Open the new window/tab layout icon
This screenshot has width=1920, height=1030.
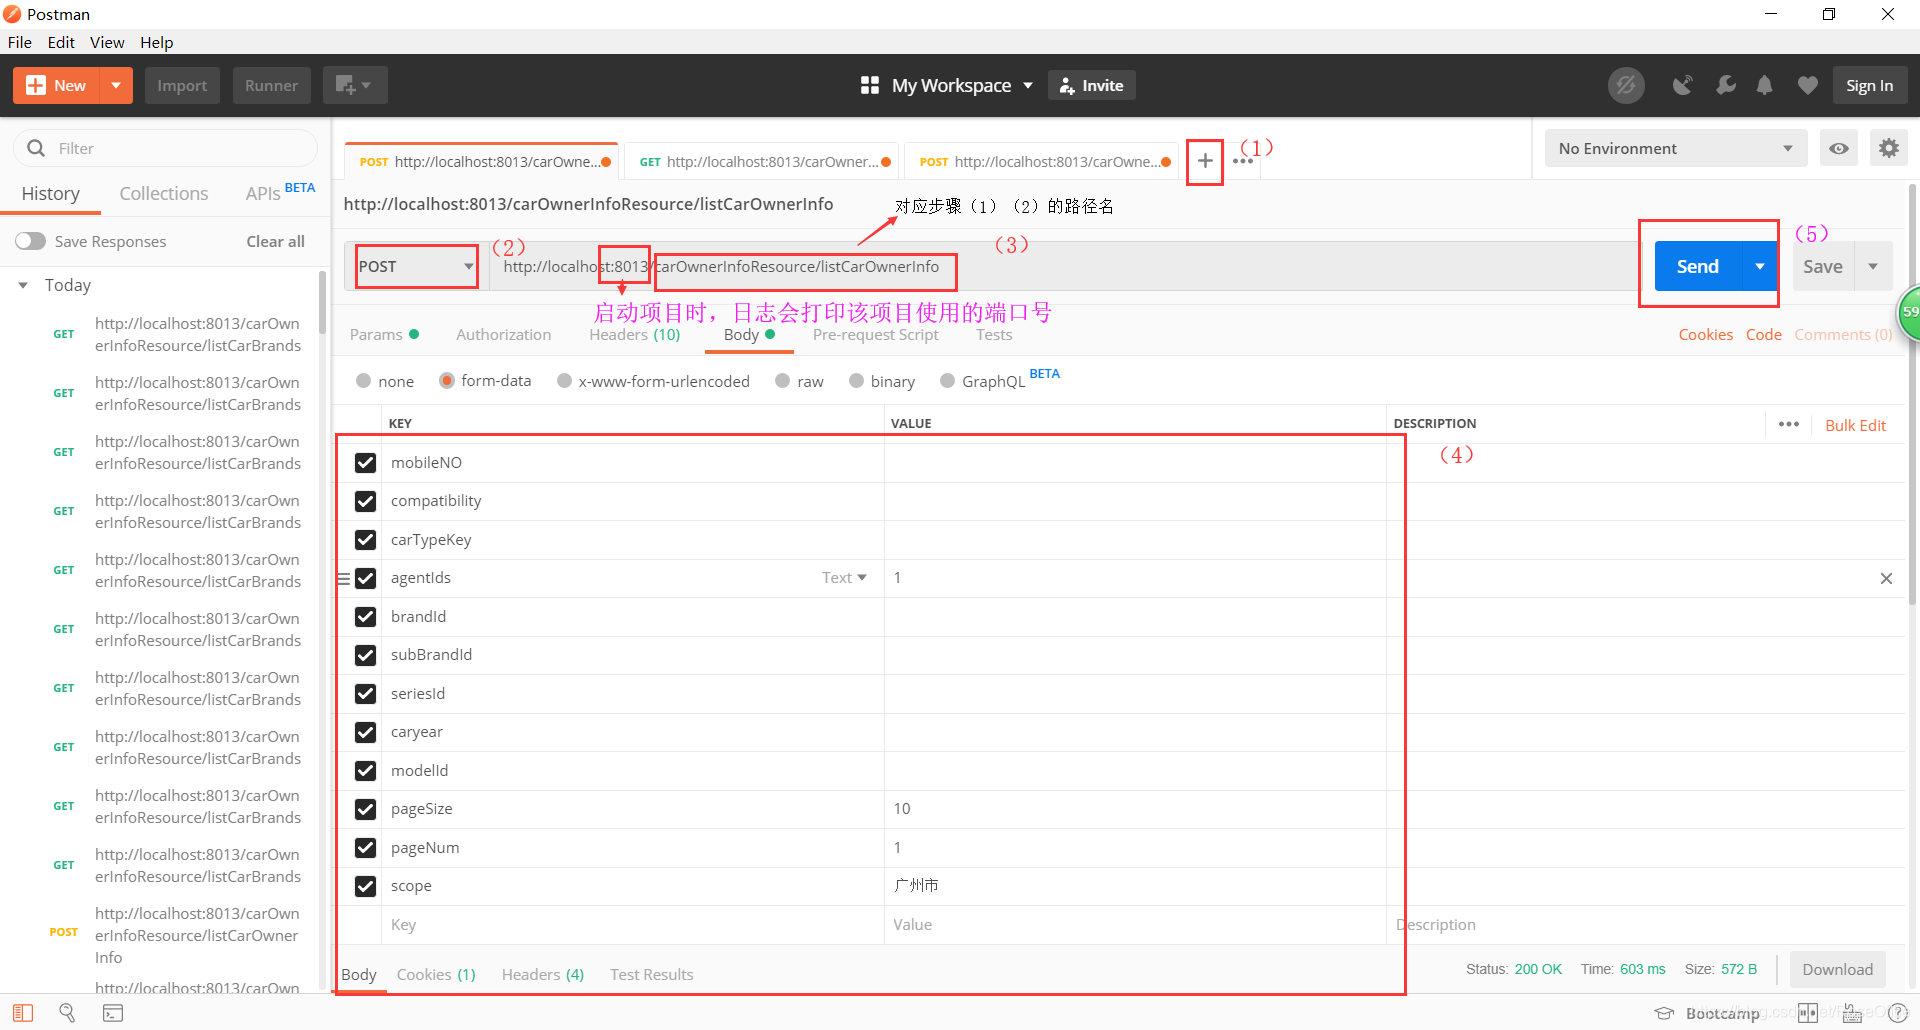tap(354, 86)
